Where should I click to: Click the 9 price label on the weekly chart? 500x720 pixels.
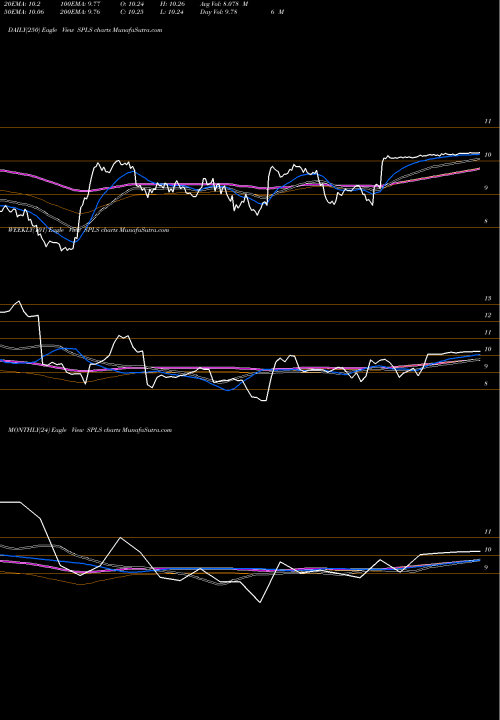coord(486,366)
